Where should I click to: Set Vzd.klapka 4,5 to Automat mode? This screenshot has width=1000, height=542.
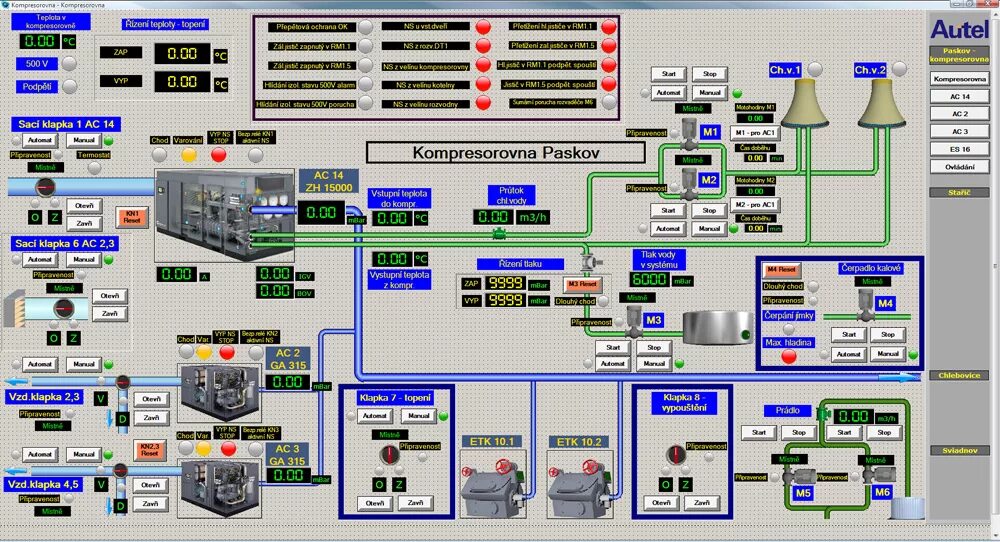(40, 454)
